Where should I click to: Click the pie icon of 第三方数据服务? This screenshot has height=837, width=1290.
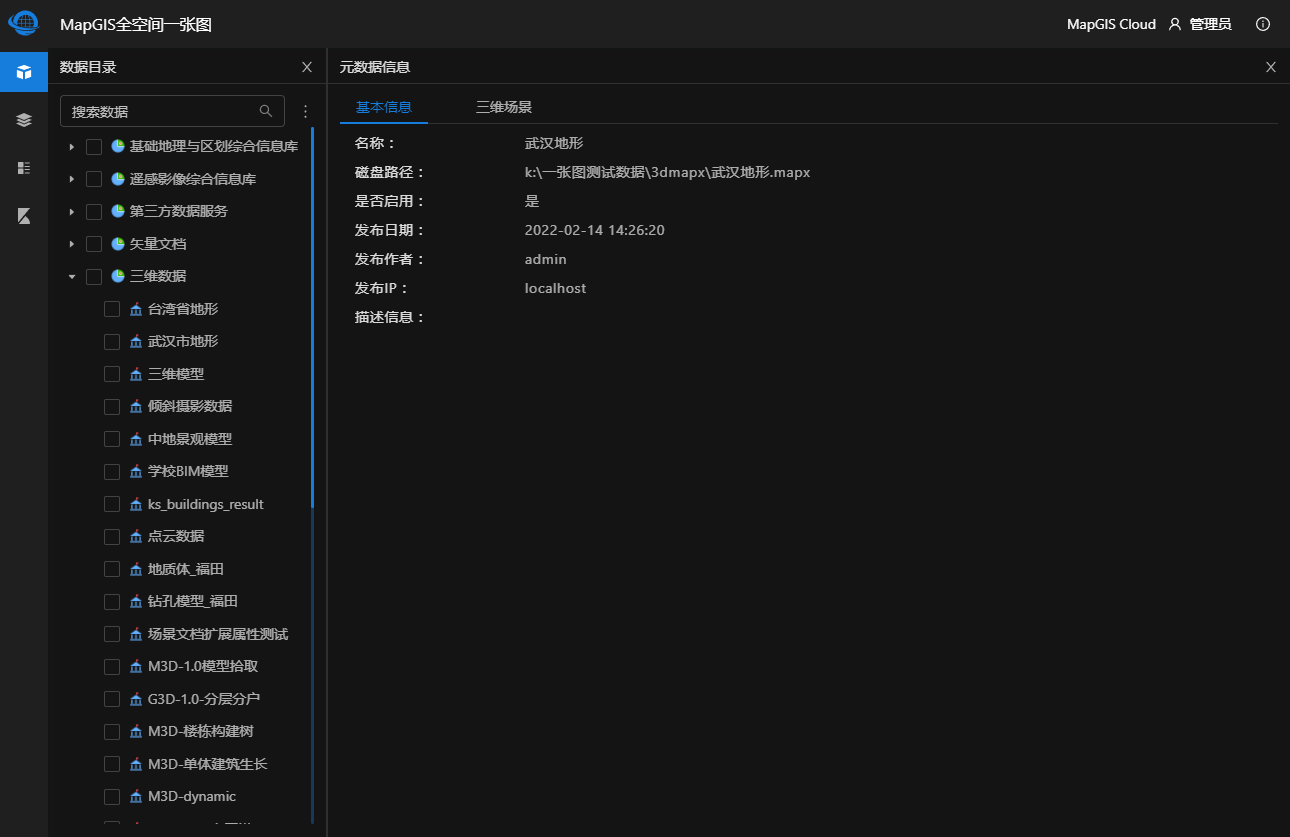click(118, 211)
